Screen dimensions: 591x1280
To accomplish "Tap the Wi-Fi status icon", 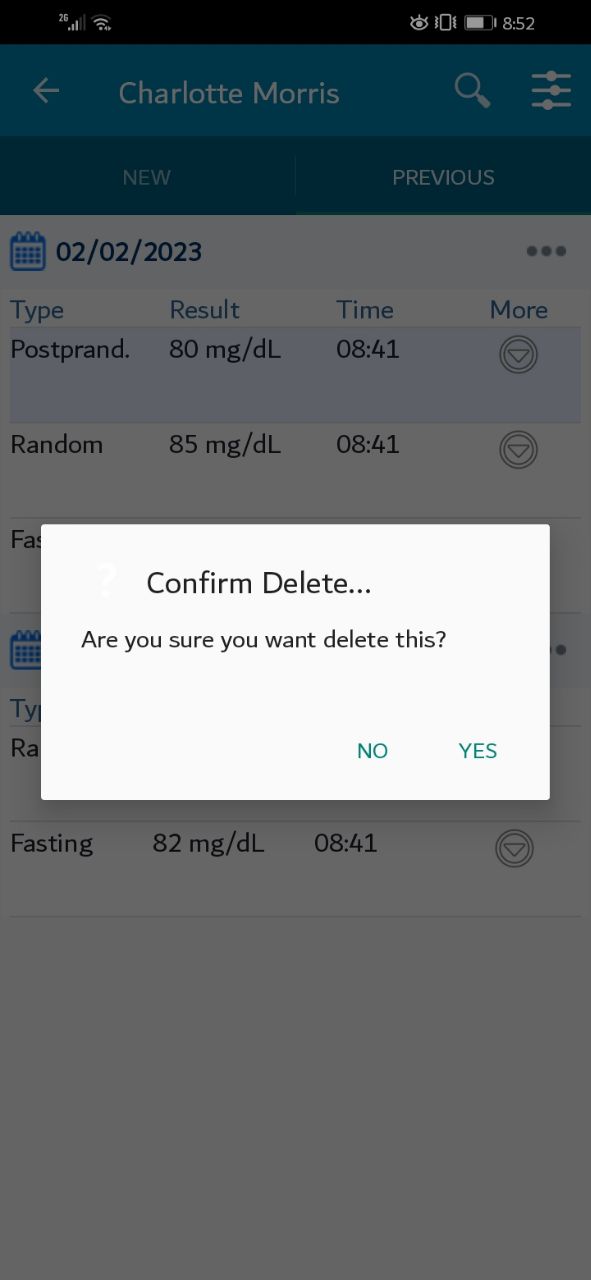I will [101, 22].
